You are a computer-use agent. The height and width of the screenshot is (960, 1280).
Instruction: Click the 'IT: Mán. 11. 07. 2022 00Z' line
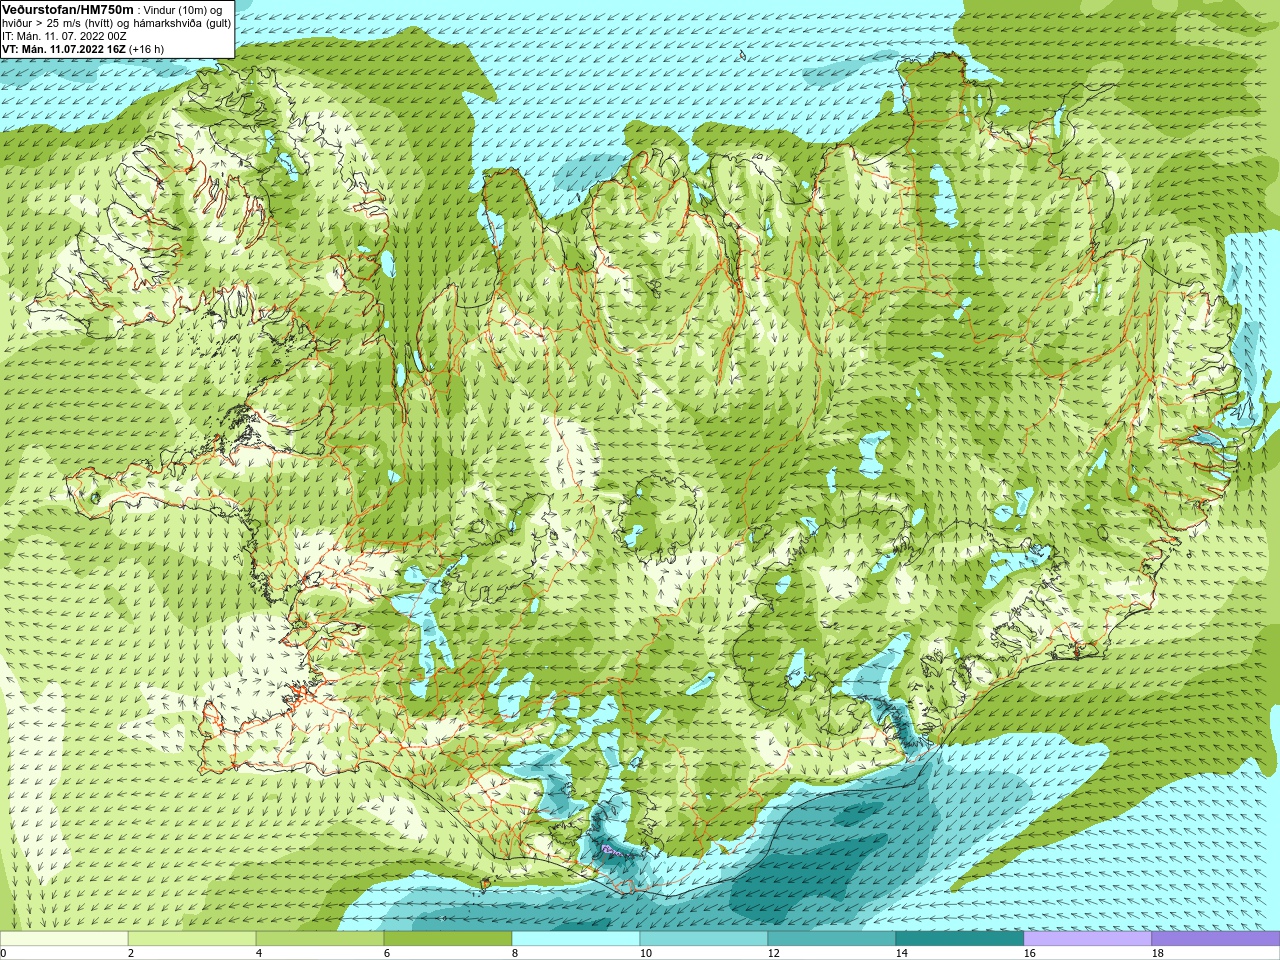tap(64, 35)
